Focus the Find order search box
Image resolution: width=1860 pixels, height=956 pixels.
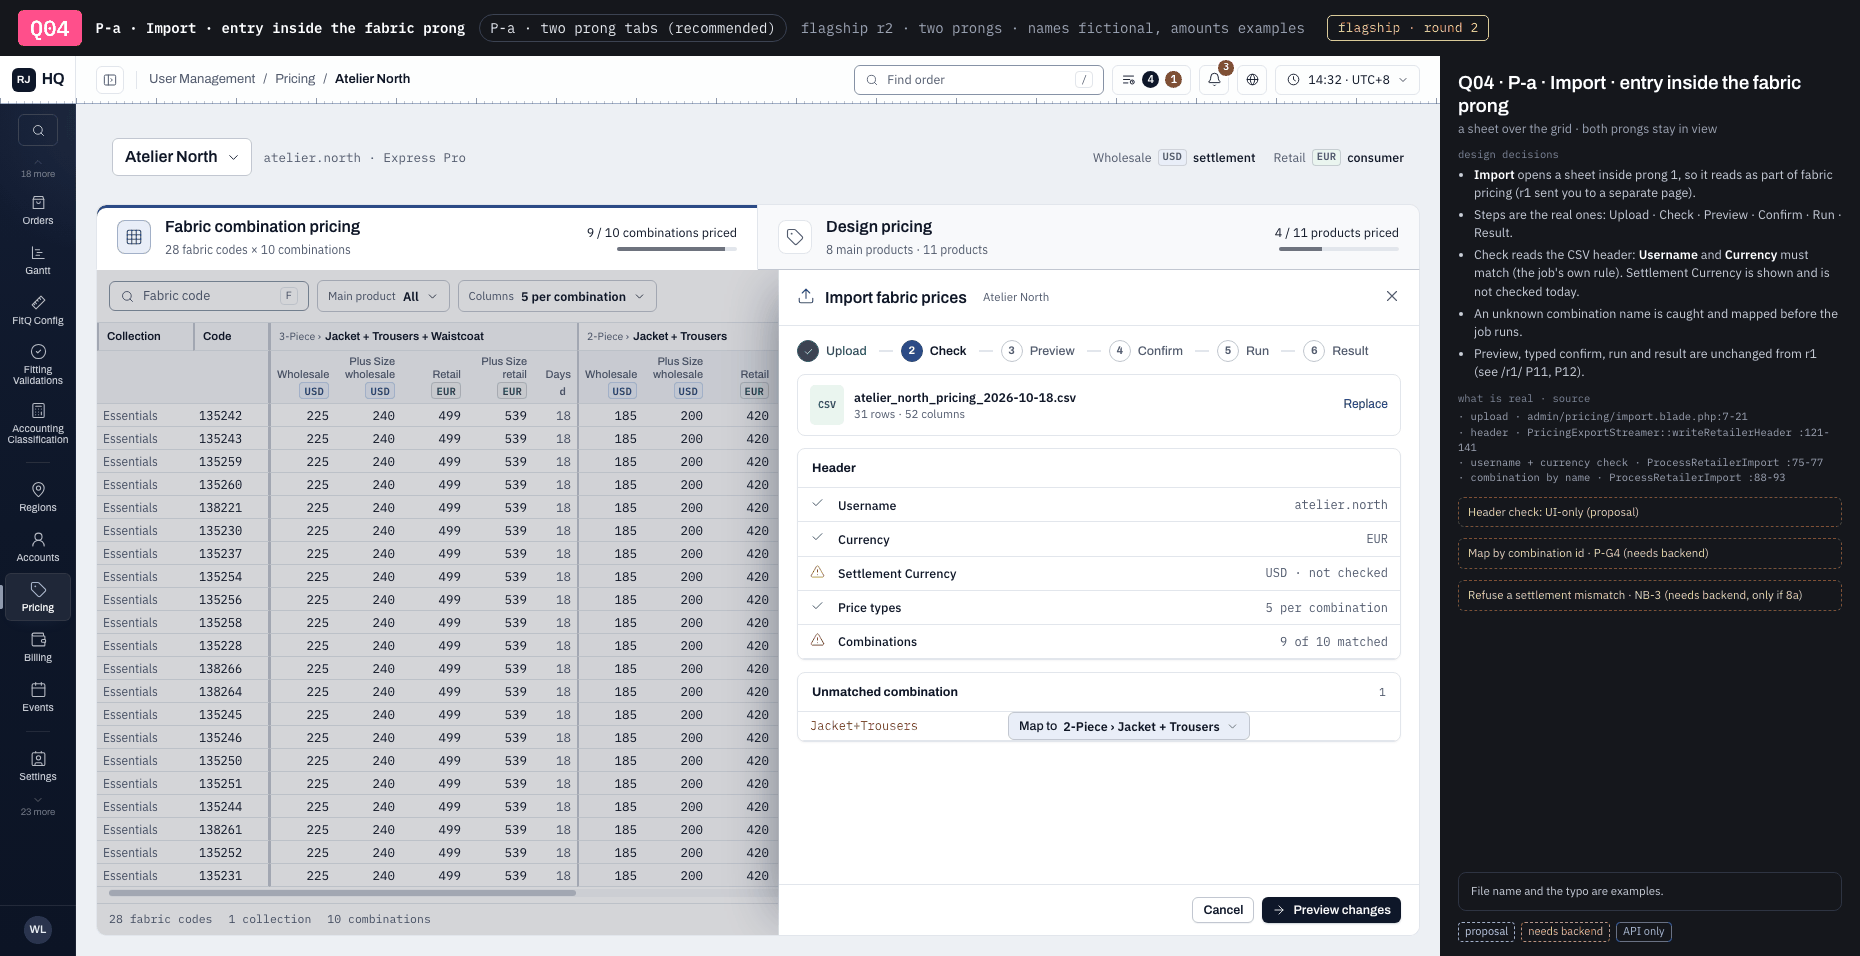click(x=979, y=80)
